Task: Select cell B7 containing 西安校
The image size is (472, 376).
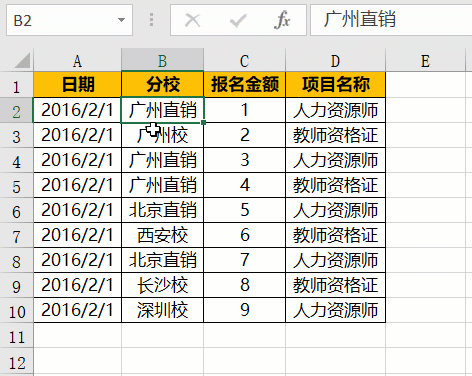Action: pyautogui.click(x=162, y=235)
